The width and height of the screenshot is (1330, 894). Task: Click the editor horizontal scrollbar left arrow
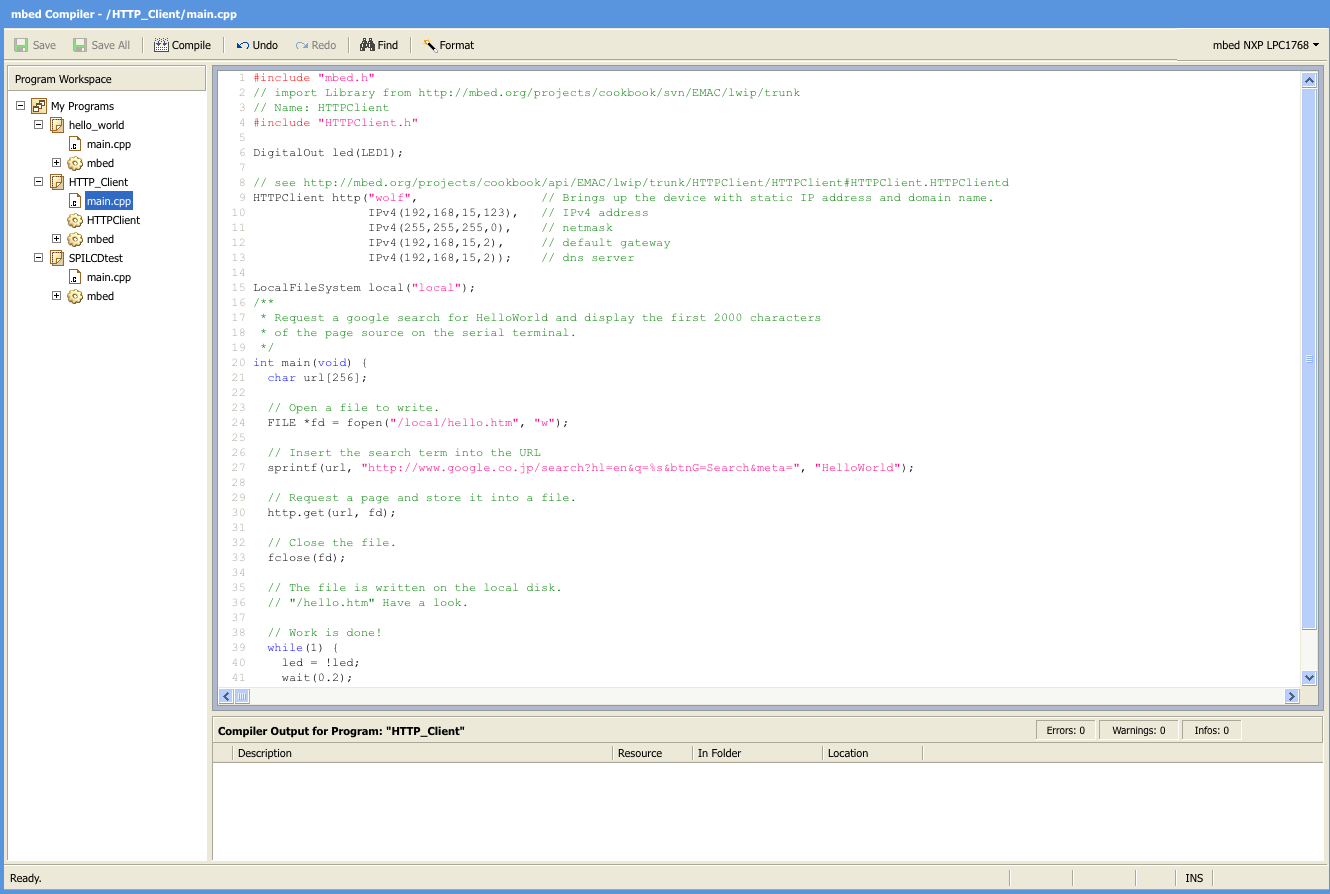click(226, 696)
